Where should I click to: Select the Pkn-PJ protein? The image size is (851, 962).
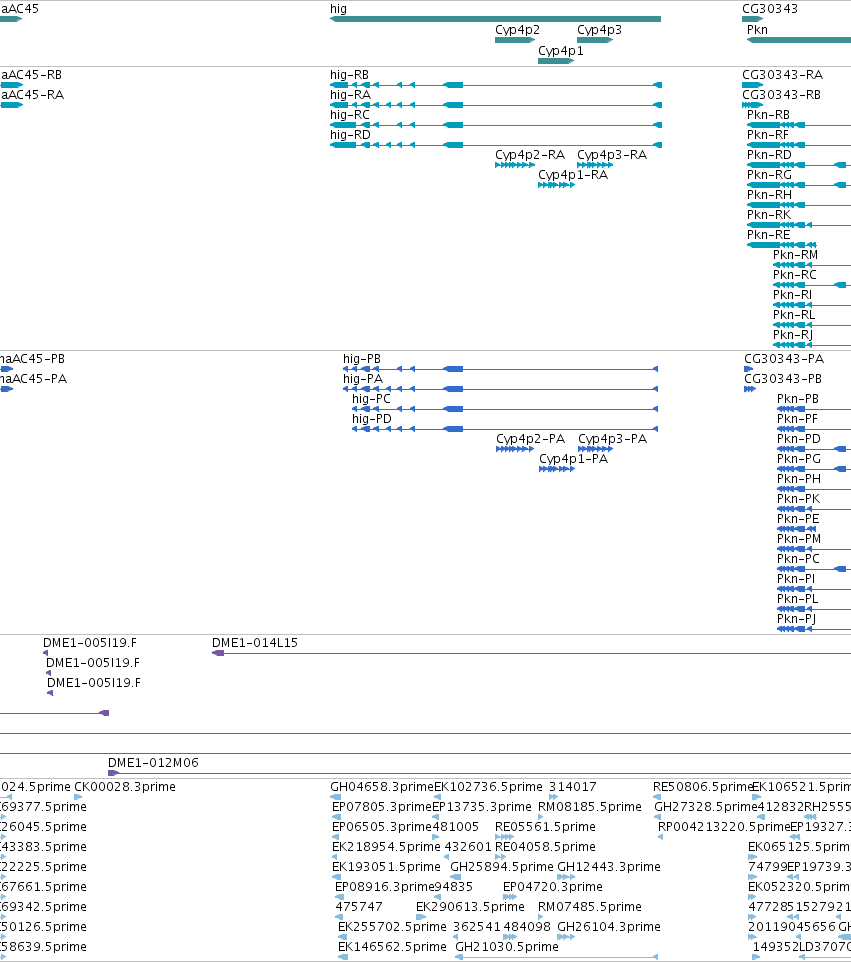pos(796,619)
